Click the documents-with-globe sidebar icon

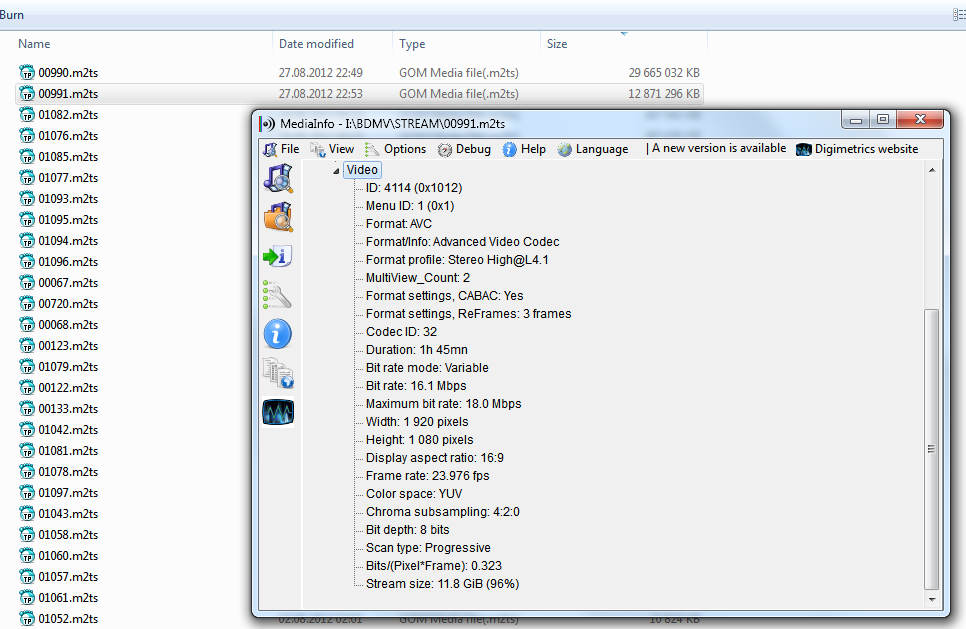(x=278, y=373)
